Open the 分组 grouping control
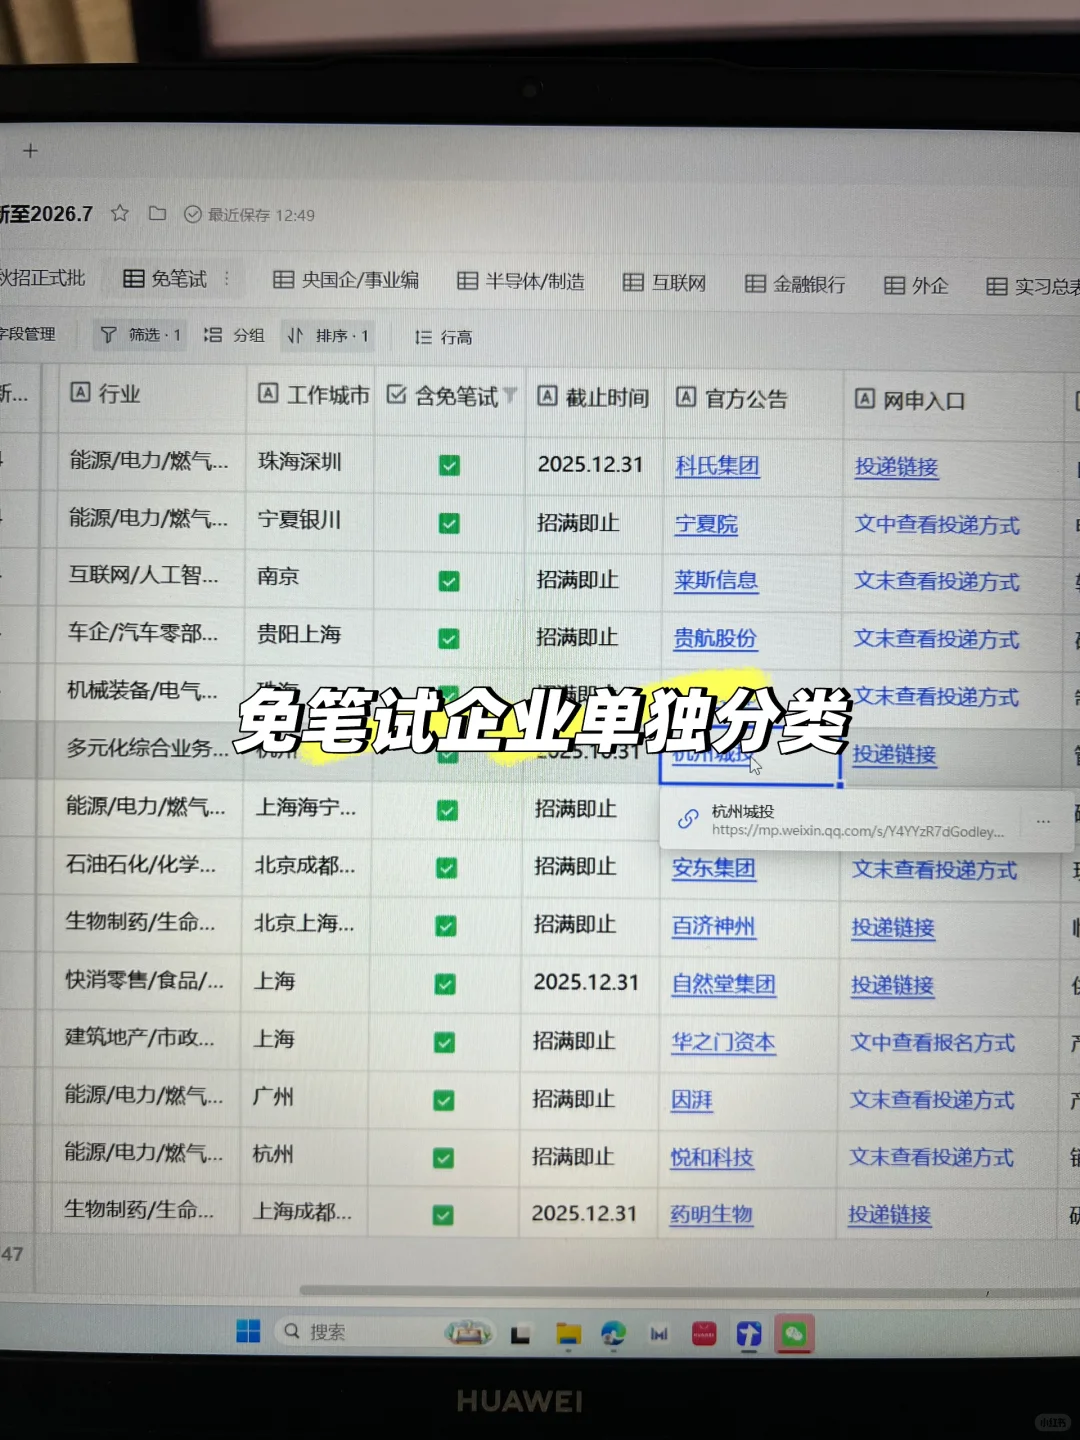This screenshot has height=1440, width=1080. [x=234, y=335]
